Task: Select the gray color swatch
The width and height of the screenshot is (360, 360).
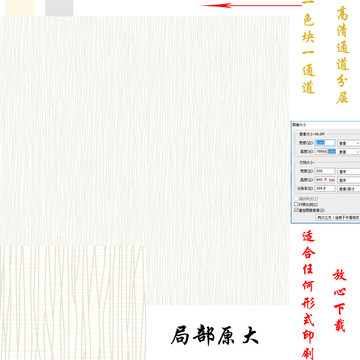Action: pyautogui.click(x=59, y=7)
